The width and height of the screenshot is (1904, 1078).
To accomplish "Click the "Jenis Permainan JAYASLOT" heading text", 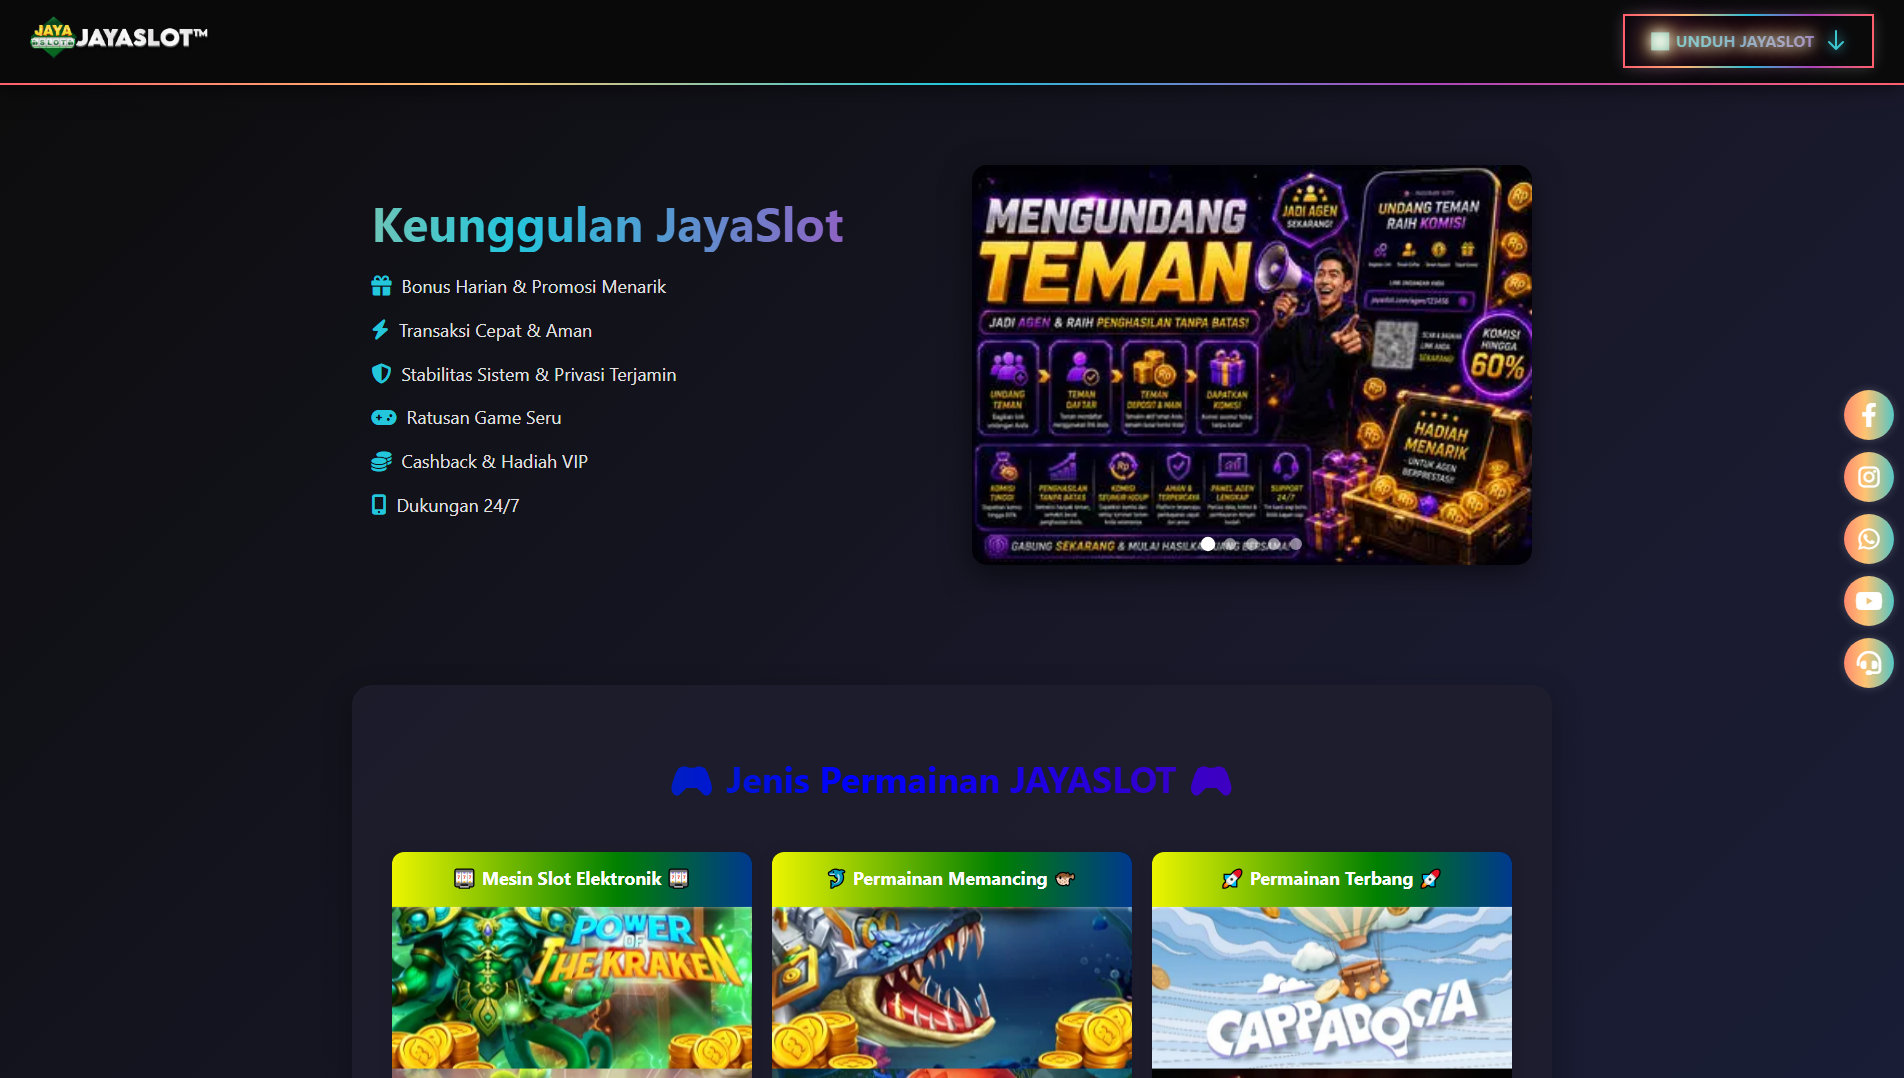I will tap(951, 781).
